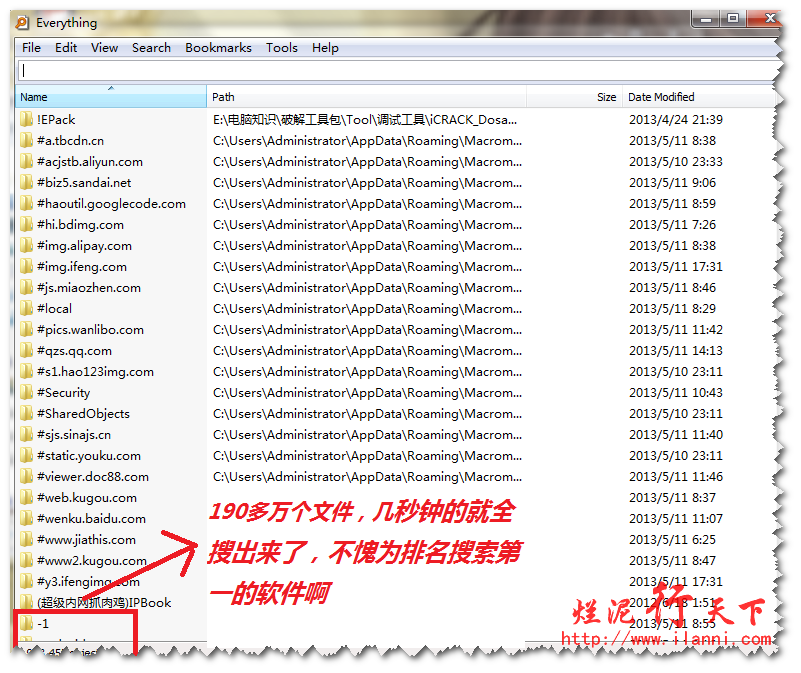Select folder icon for #sjs.sinajs.cn
The image size is (801, 673).
pos(27,434)
